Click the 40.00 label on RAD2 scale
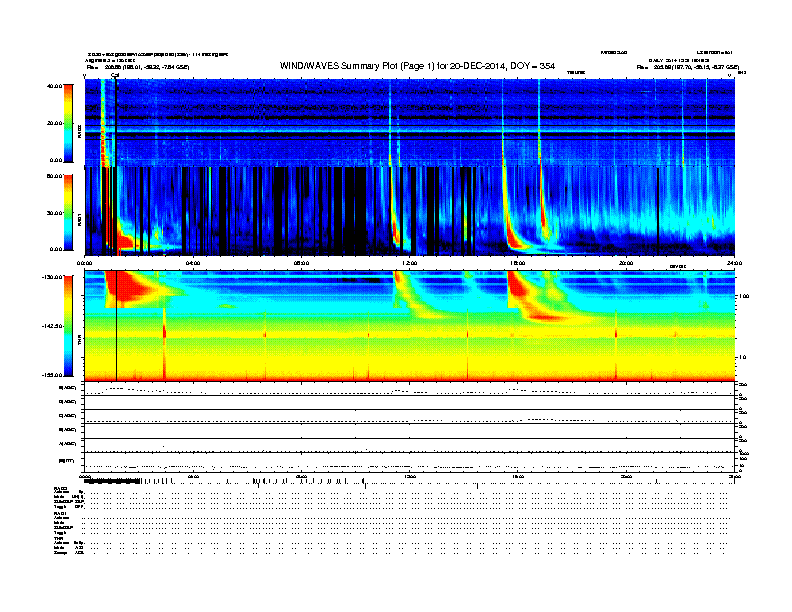 point(54,86)
